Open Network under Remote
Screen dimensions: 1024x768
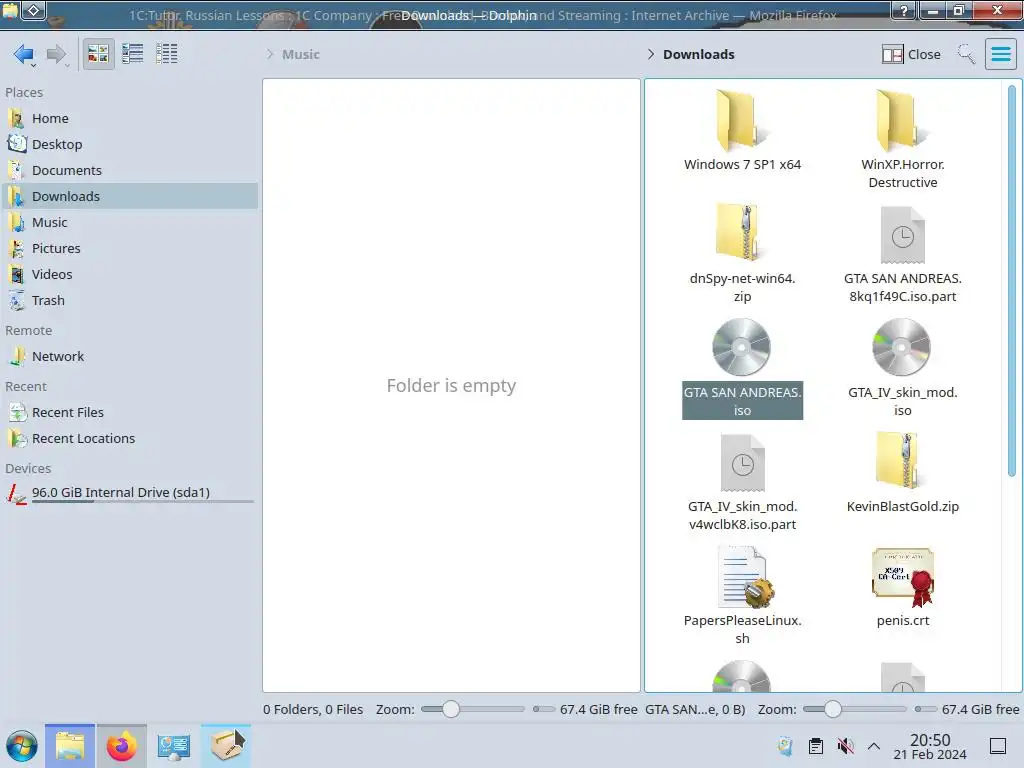(130, 357)
